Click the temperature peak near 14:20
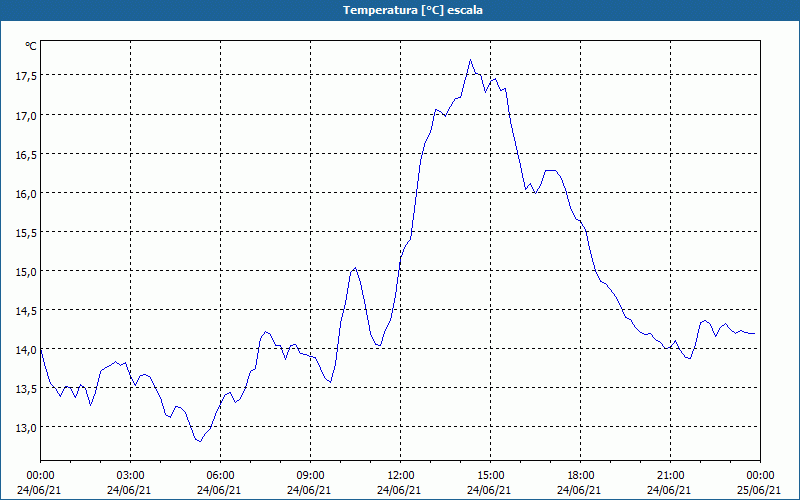The image size is (800, 500). coord(470,60)
